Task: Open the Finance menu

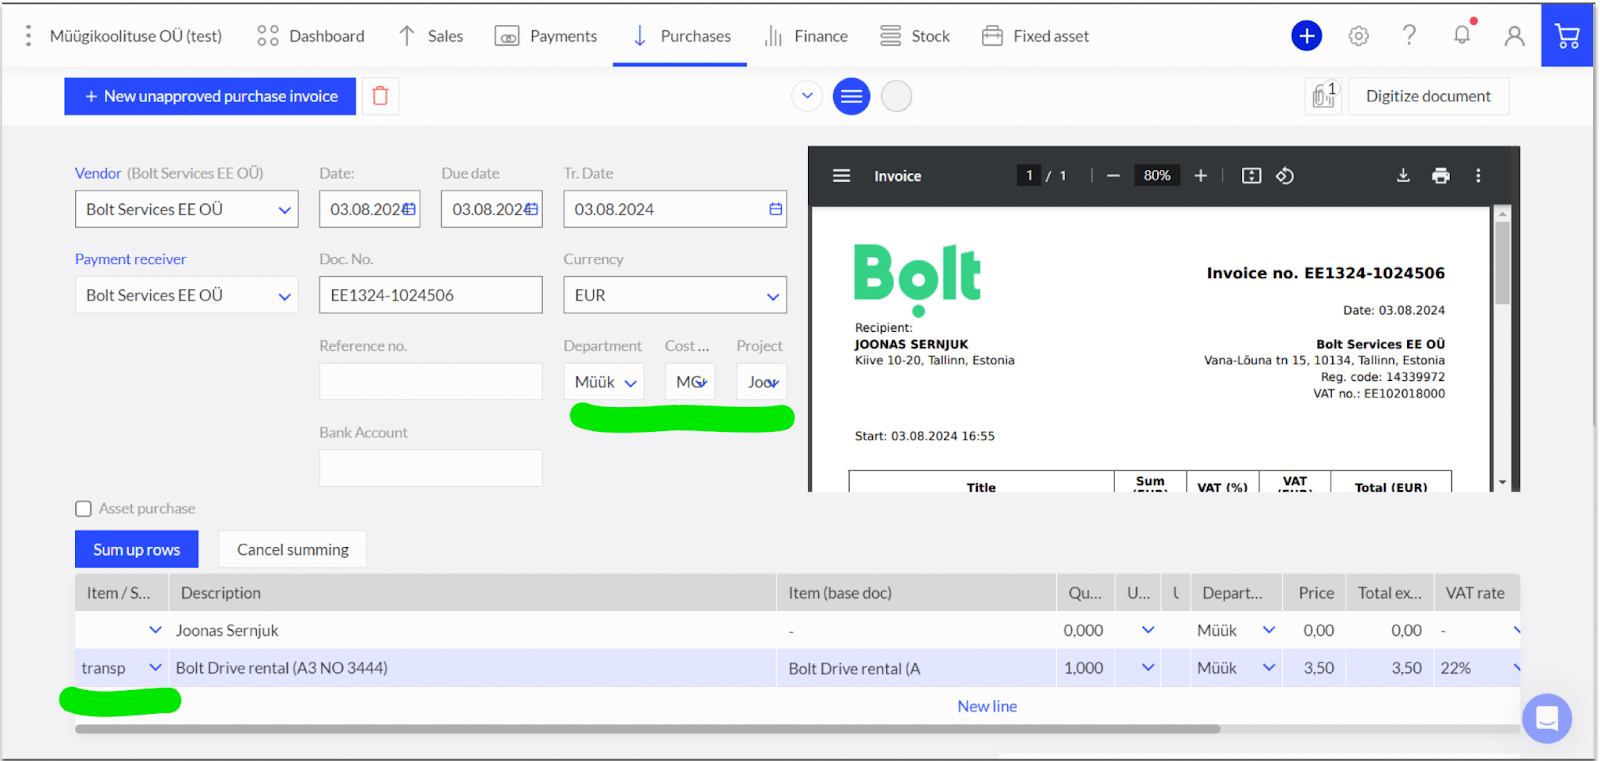Action: coord(806,36)
